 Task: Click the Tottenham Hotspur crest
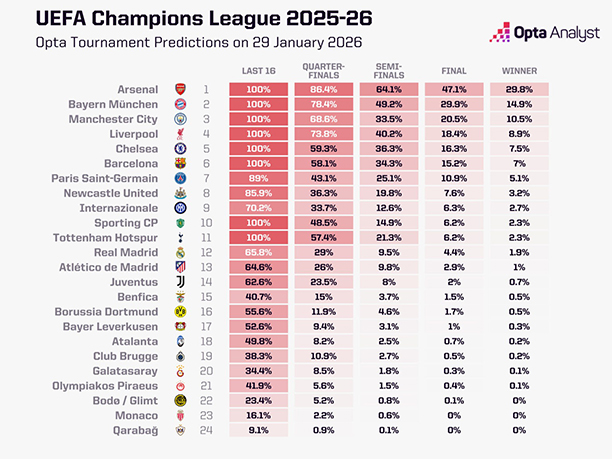[180, 238]
